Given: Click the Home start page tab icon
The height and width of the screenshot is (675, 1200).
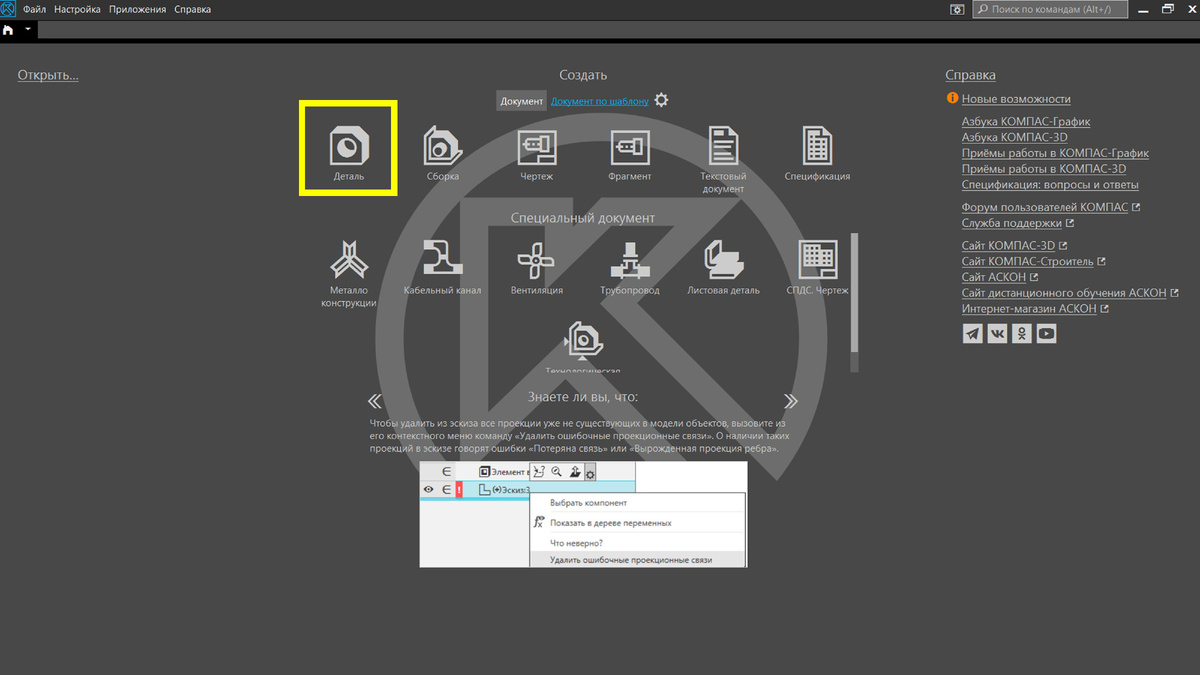Looking at the screenshot, I should click(9, 30).
